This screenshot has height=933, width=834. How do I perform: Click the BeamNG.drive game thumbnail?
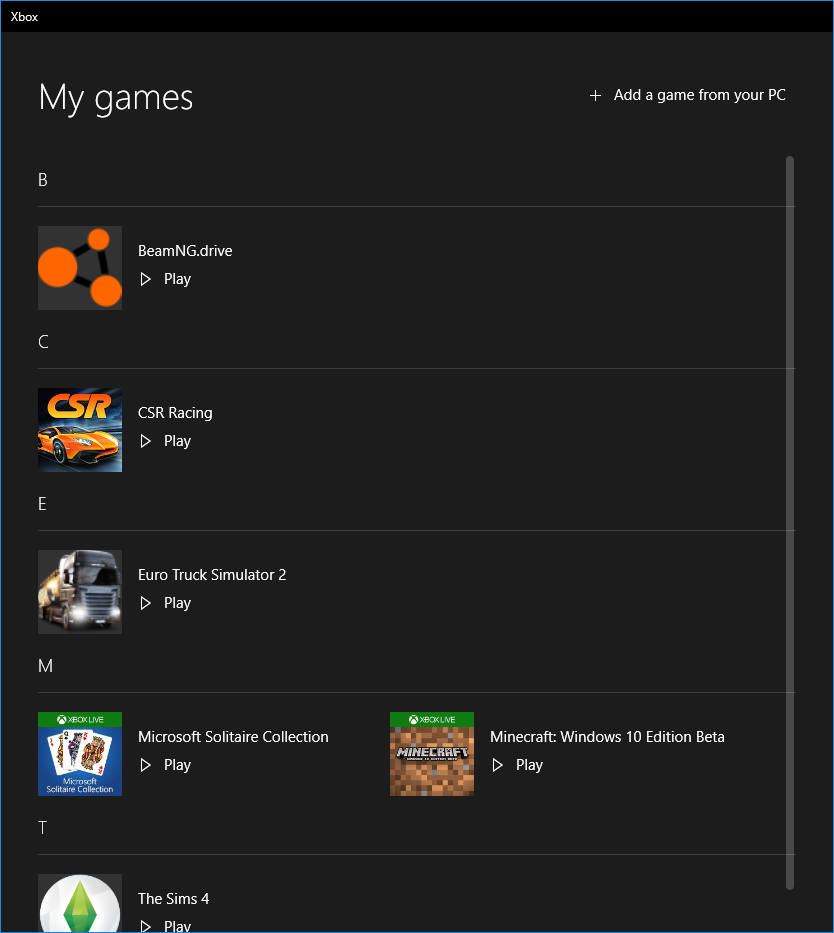pyautogui.click(x=80, y=268)
